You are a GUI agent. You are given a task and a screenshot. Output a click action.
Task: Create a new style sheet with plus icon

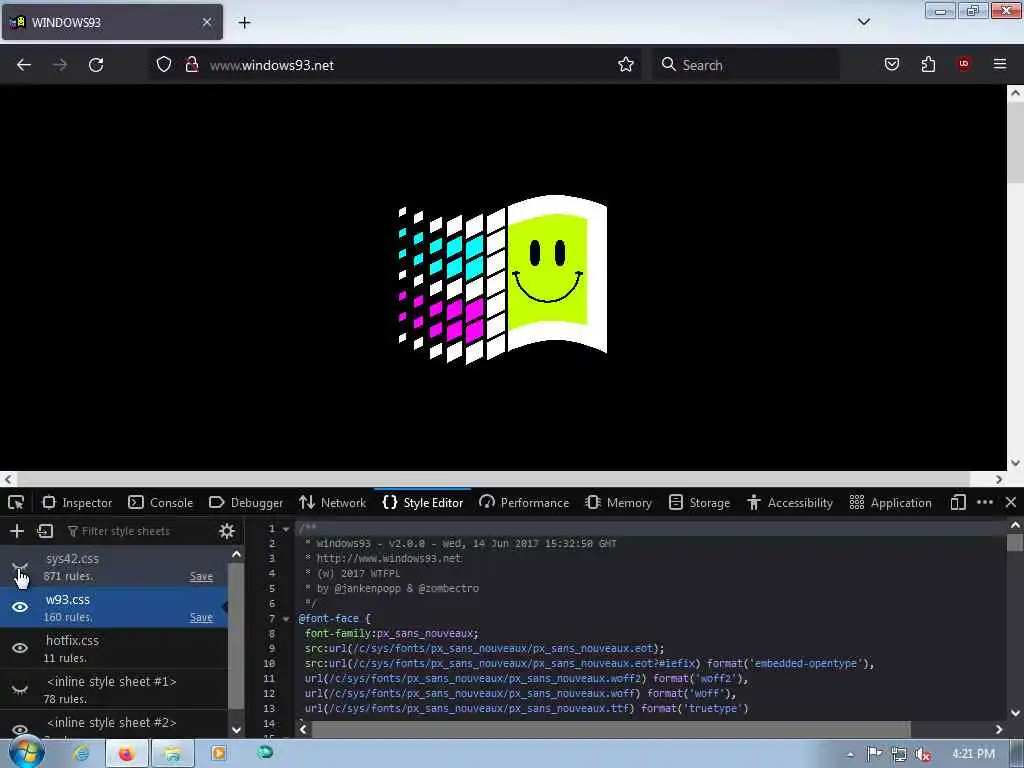click(17, 531)
